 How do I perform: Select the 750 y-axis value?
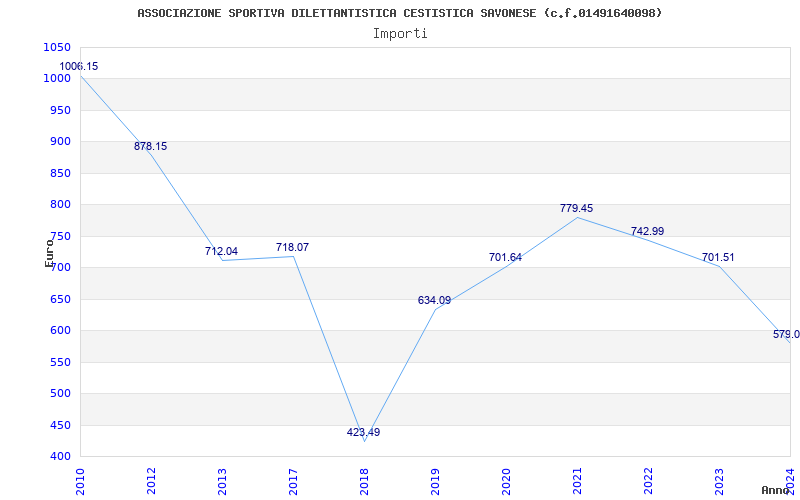point(60,236)
